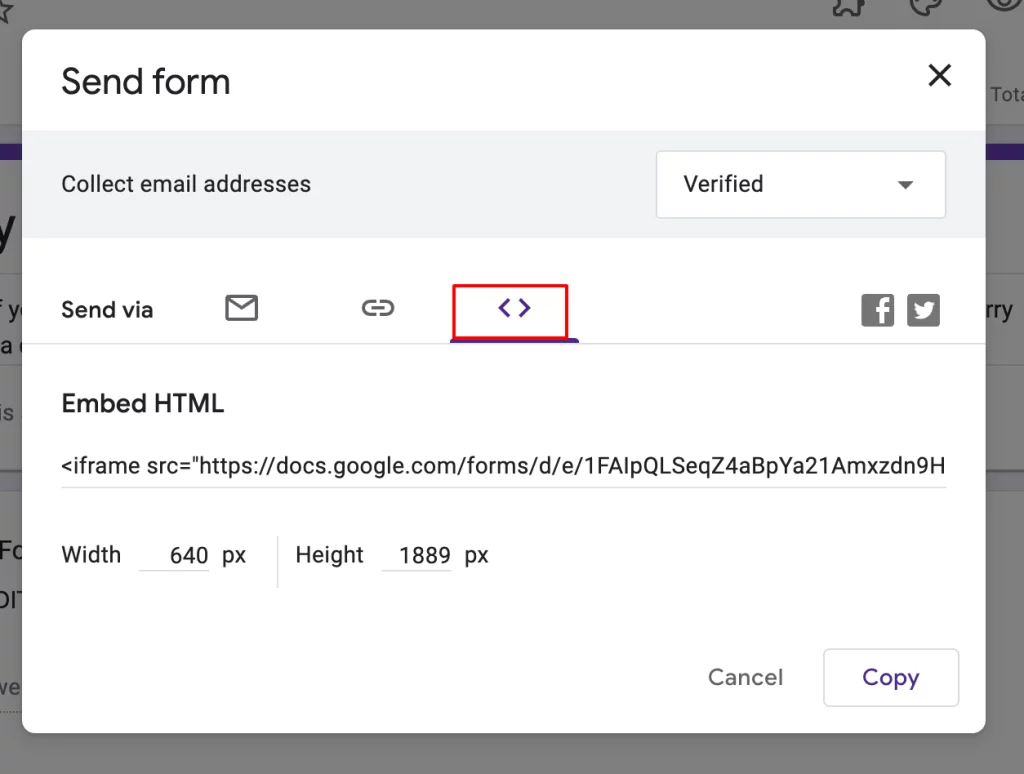
Task: Click the Width field showing 640
Action: tap(175, 555)
